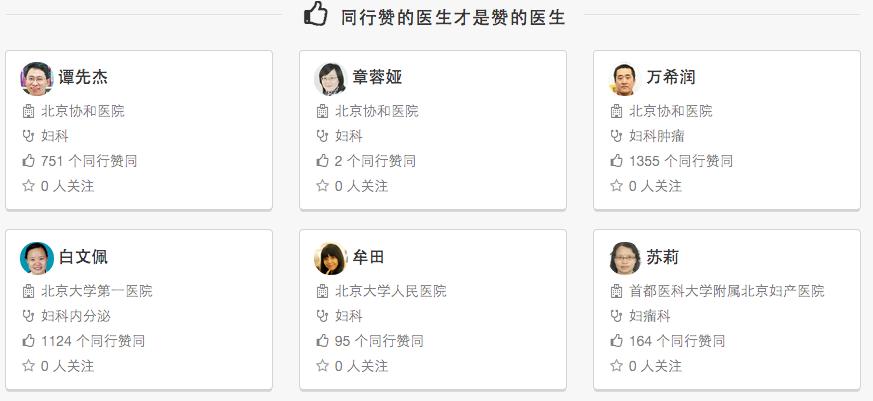Click the thumbs-up icon beside 95 个同行赞同

(322, 340)
